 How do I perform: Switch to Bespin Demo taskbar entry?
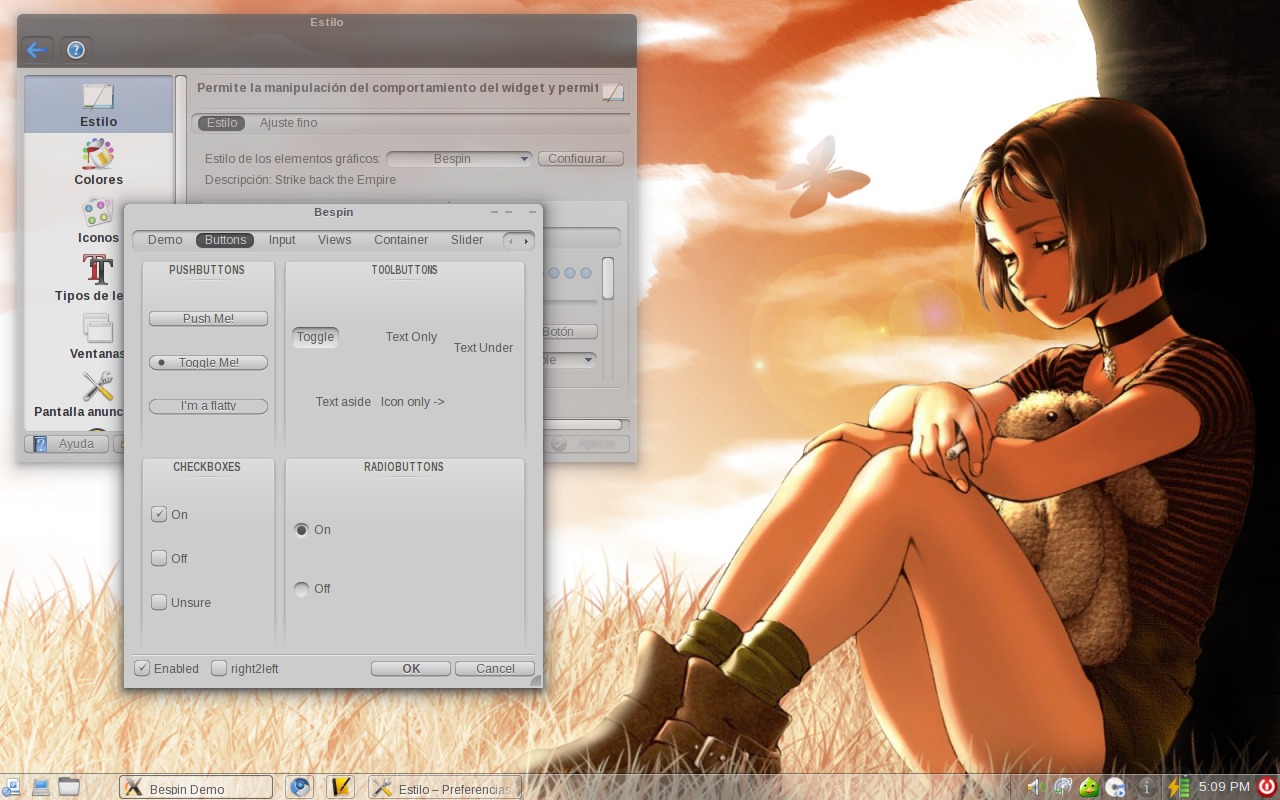[x=196, y=787]
